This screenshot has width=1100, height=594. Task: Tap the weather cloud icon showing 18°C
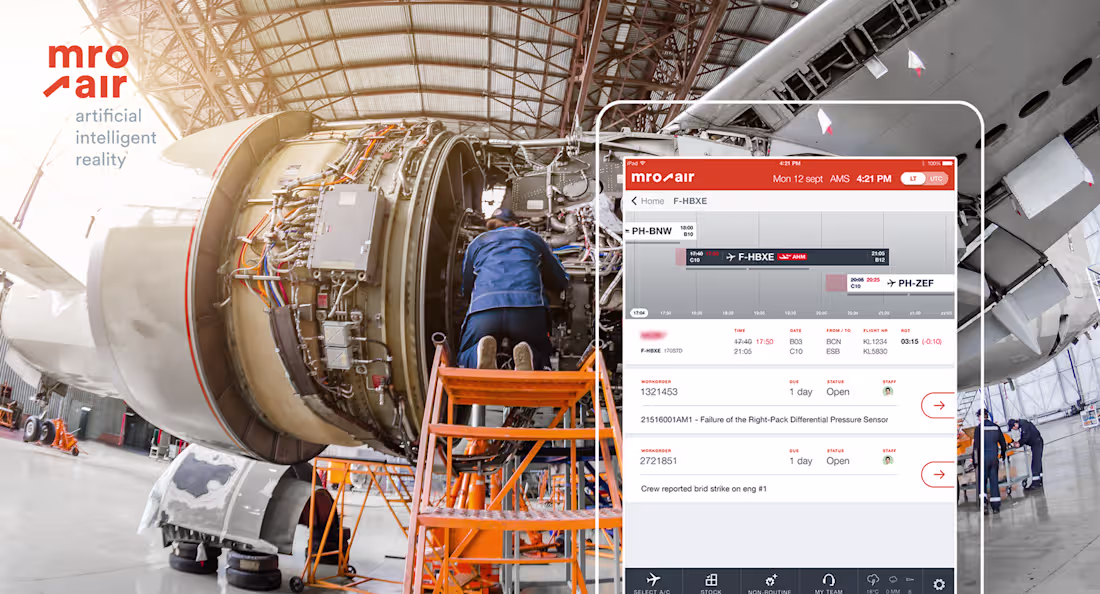873,580
